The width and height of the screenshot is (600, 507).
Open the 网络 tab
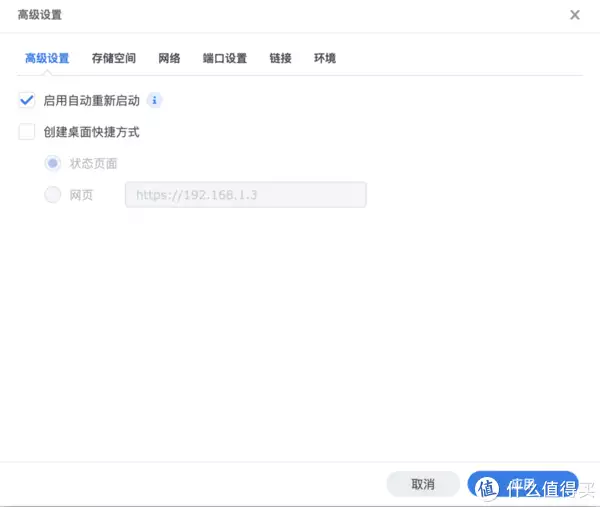[x=170, y=59]
